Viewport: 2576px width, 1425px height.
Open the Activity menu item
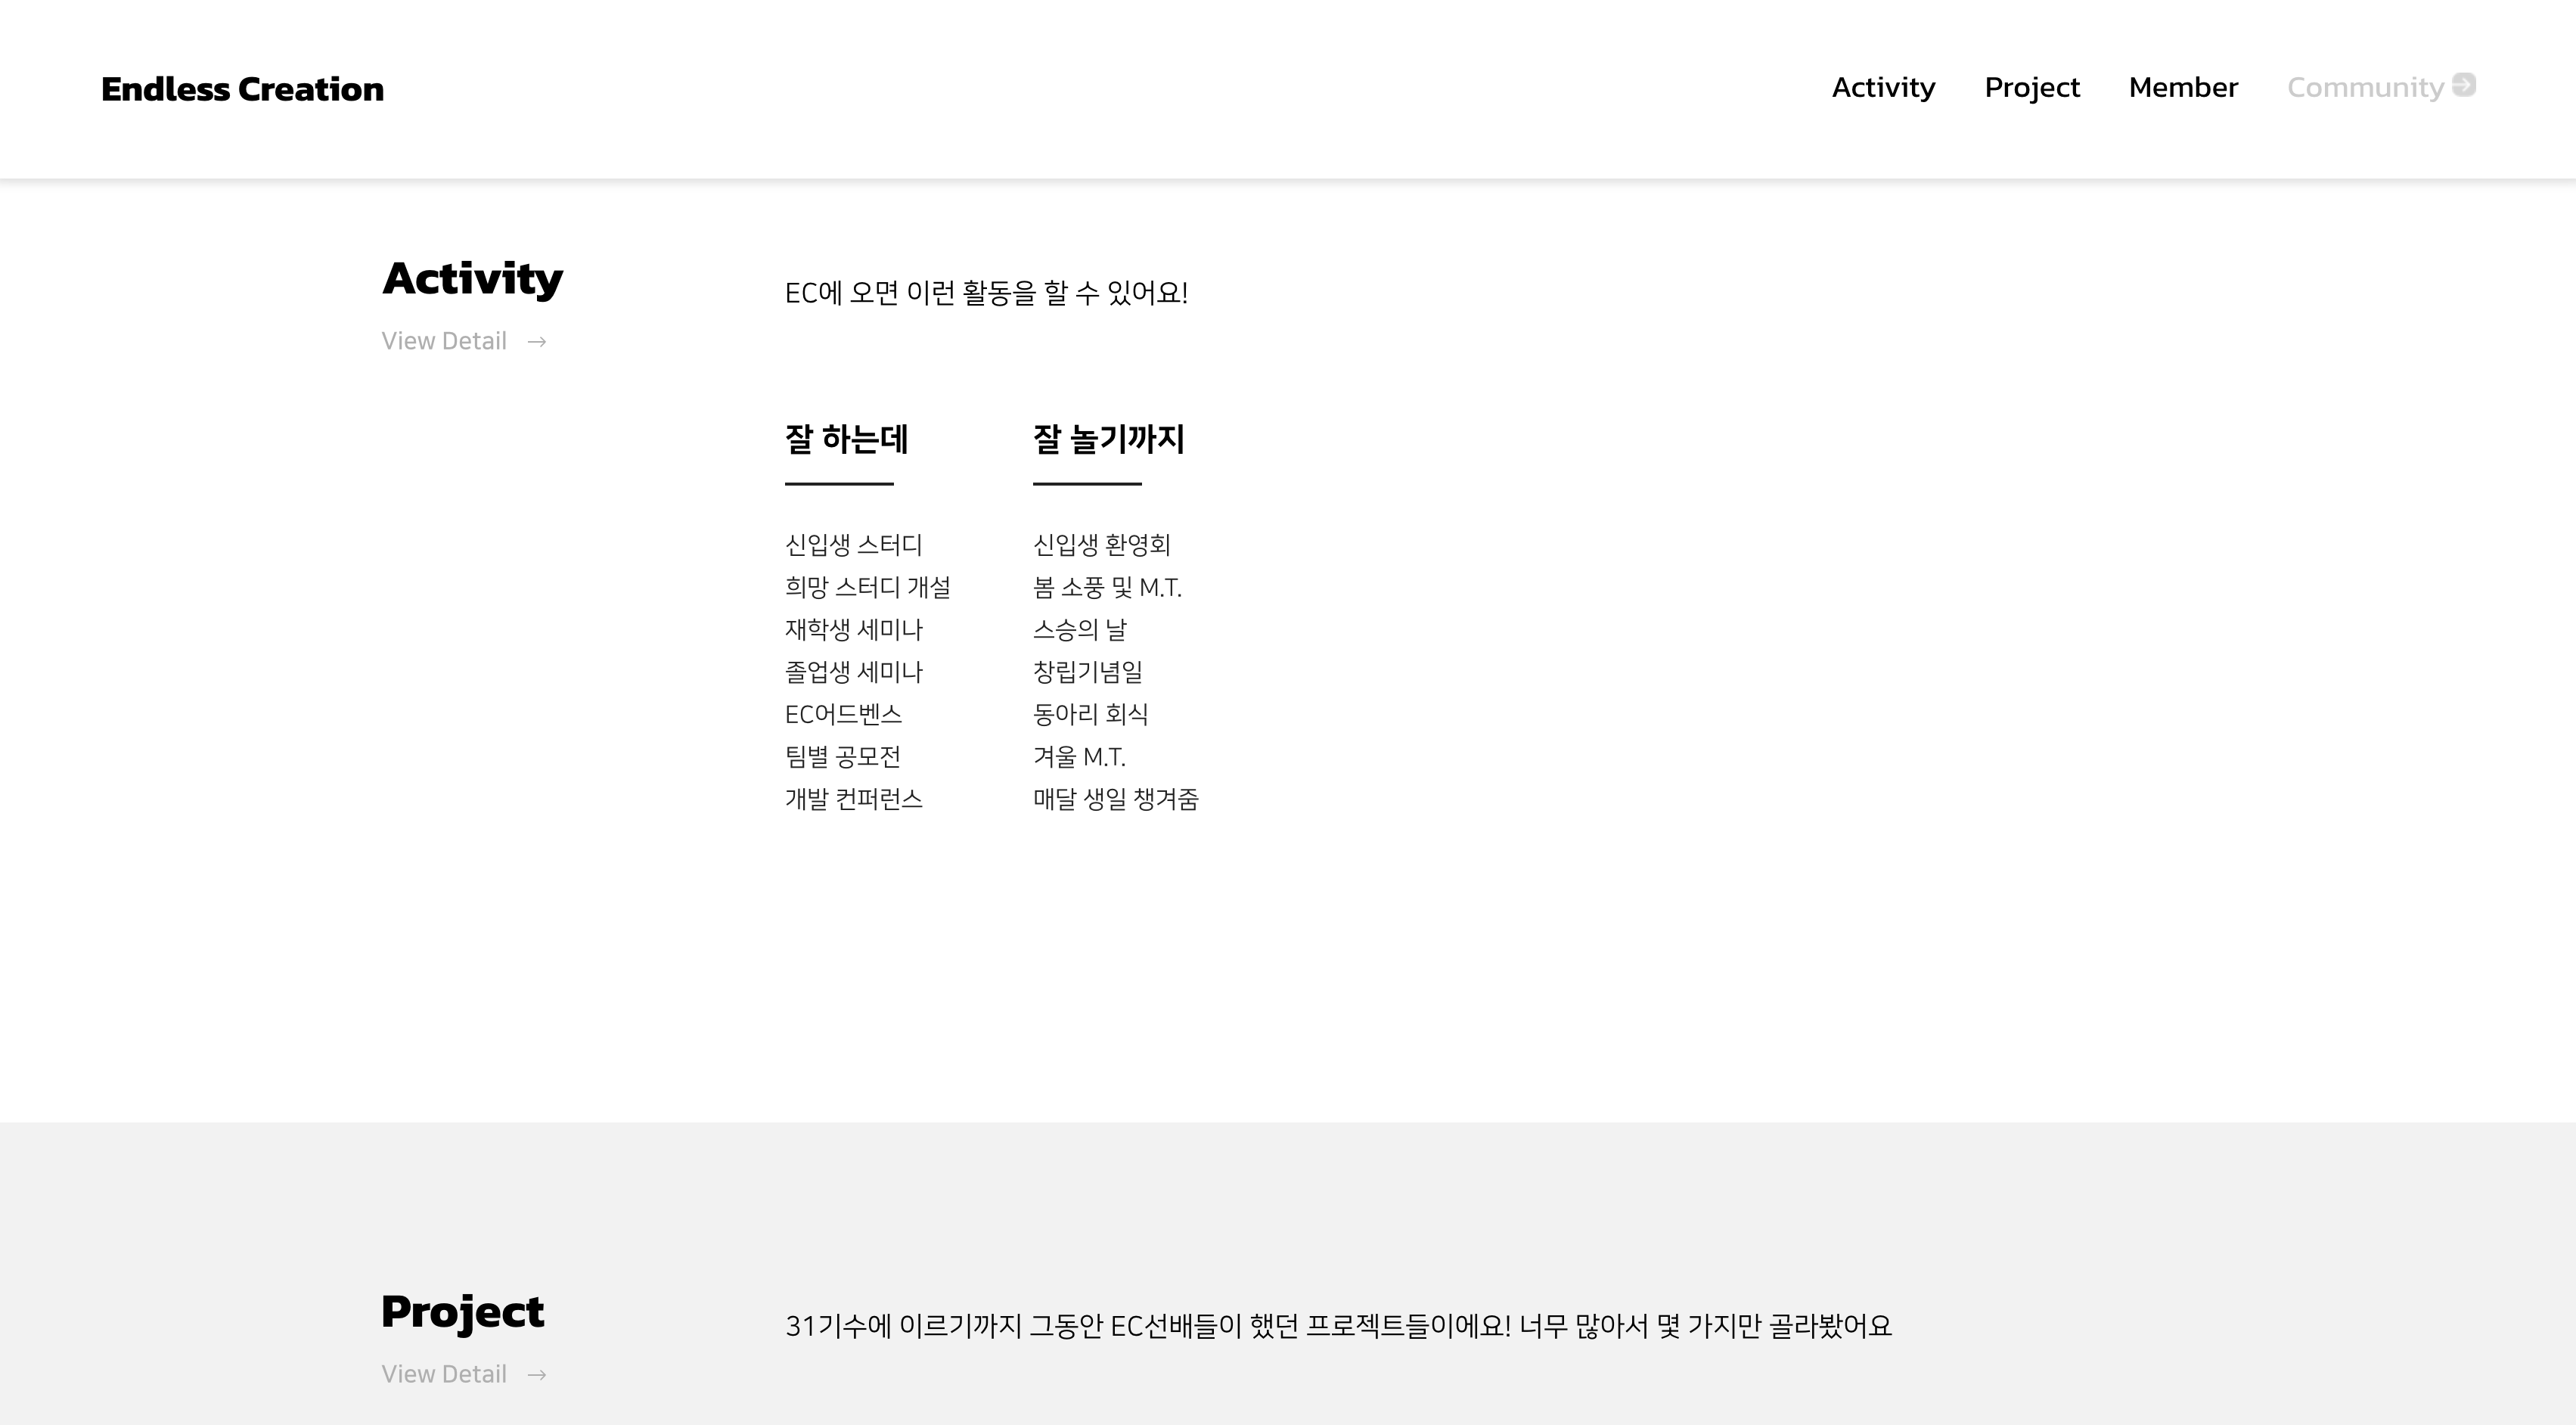coord(1883,88)
